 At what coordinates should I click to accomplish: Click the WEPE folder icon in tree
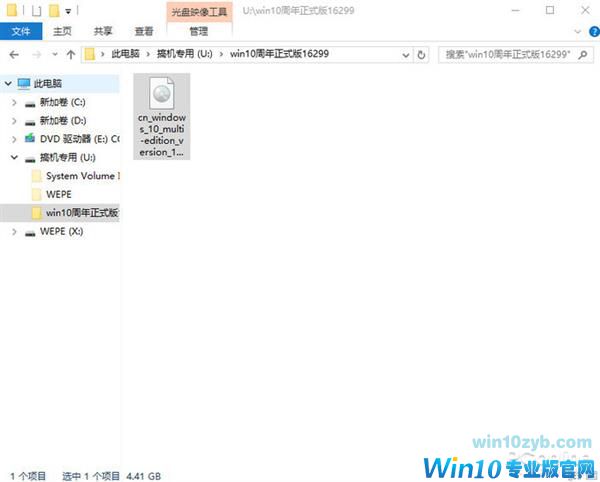[x=37, y=194]
